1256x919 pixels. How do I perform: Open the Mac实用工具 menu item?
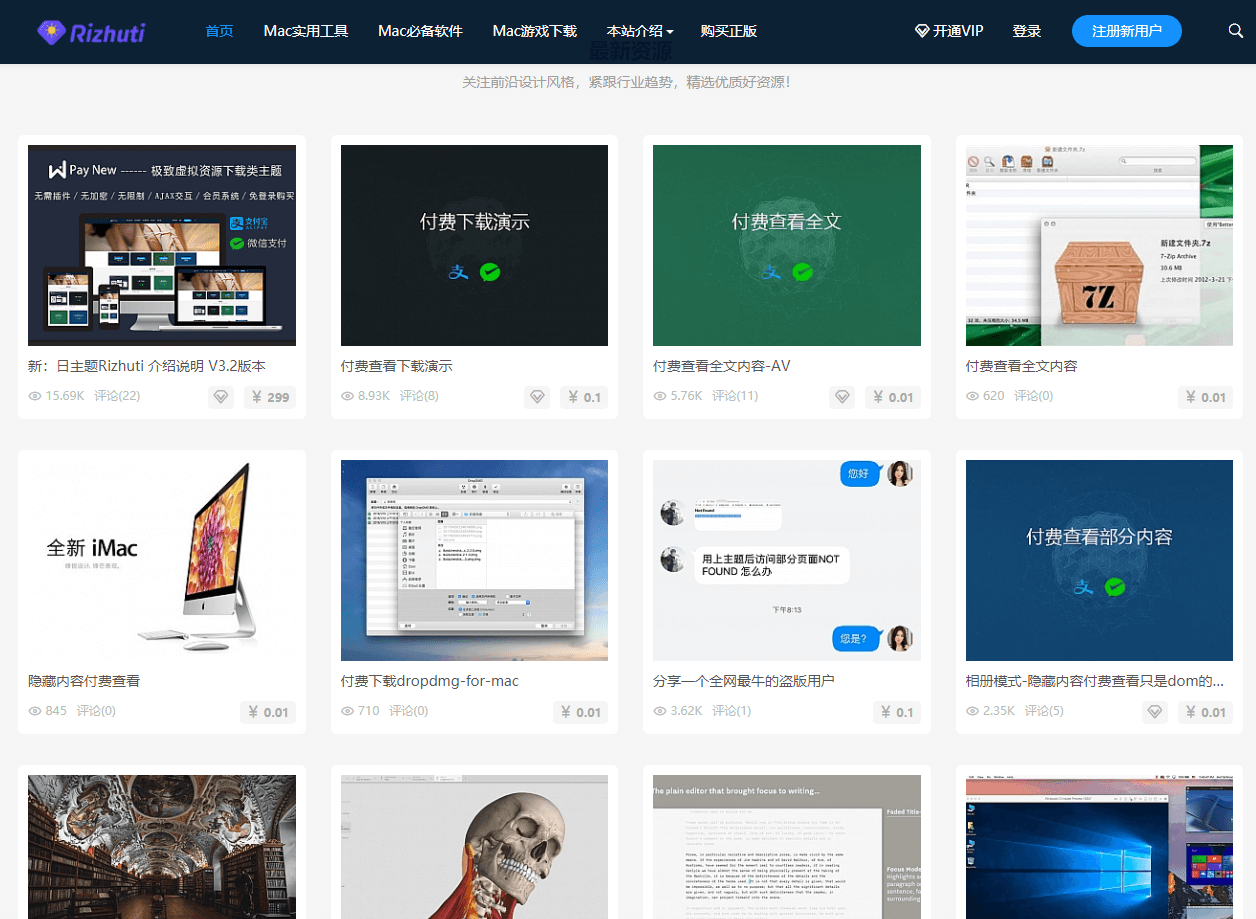(x=306, y=31)
